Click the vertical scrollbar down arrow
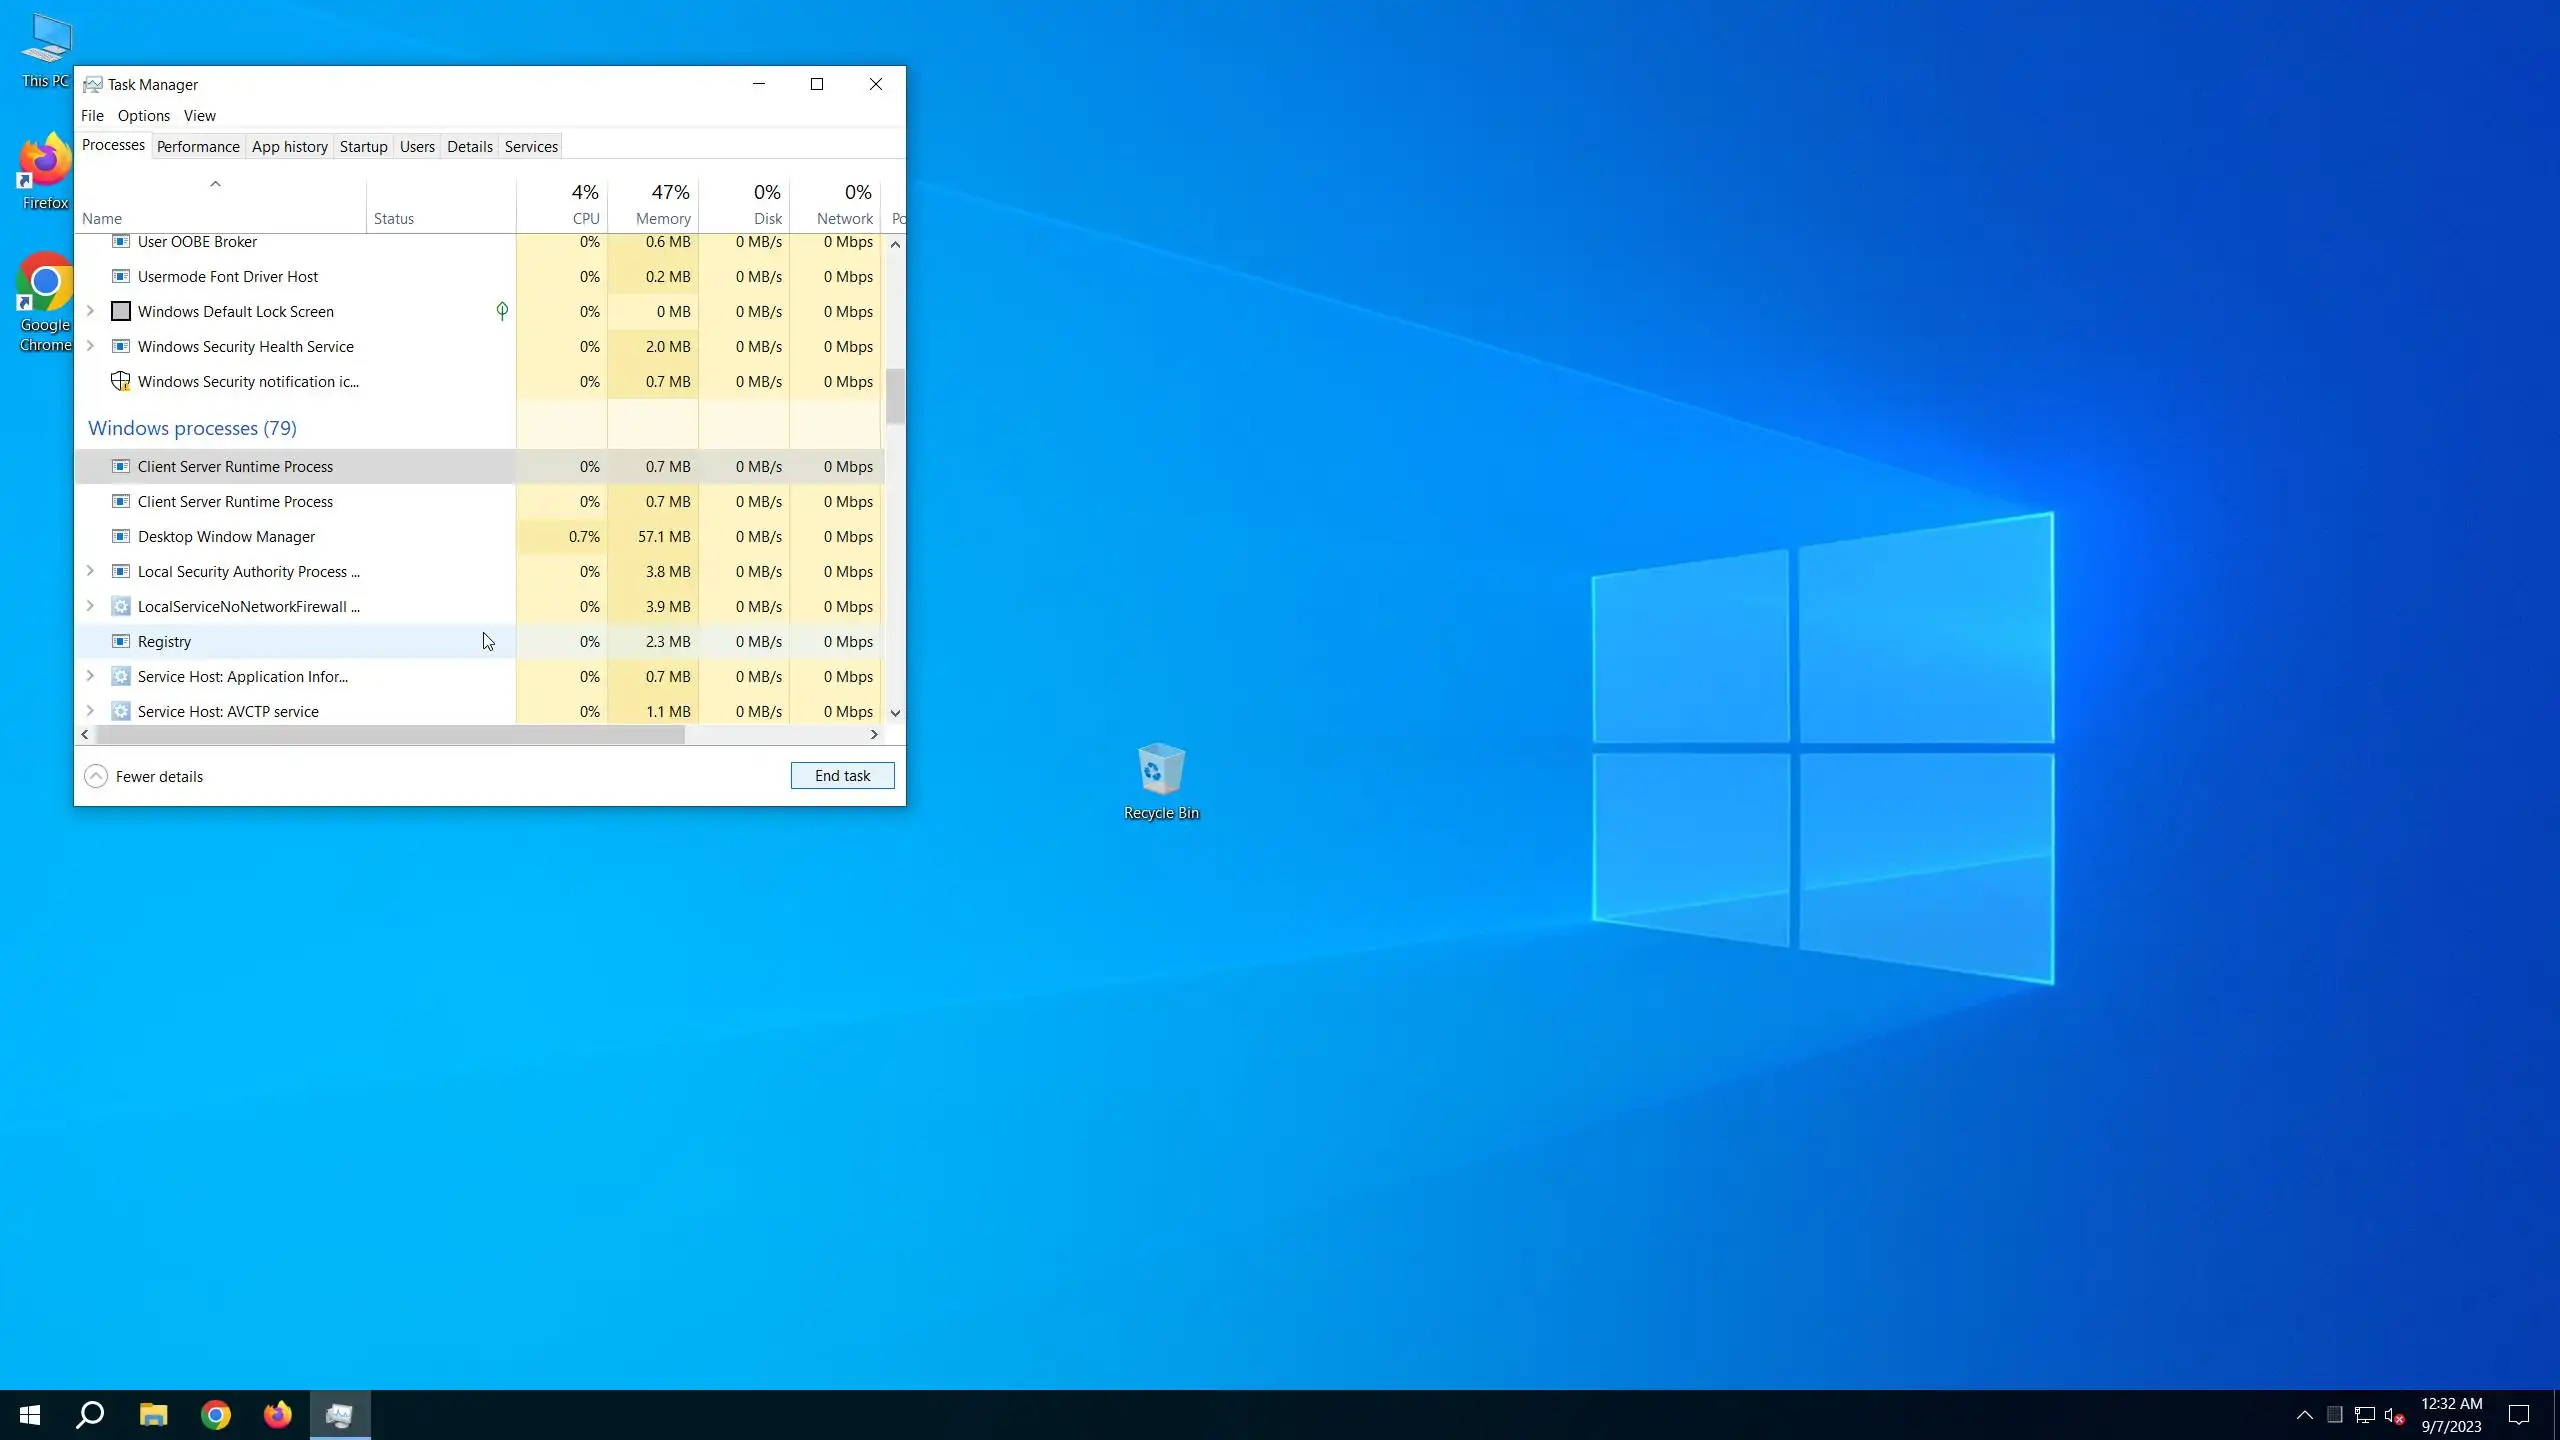Screen dimensions: 2560x1440 pyautogui.click(x=895, y=713)
